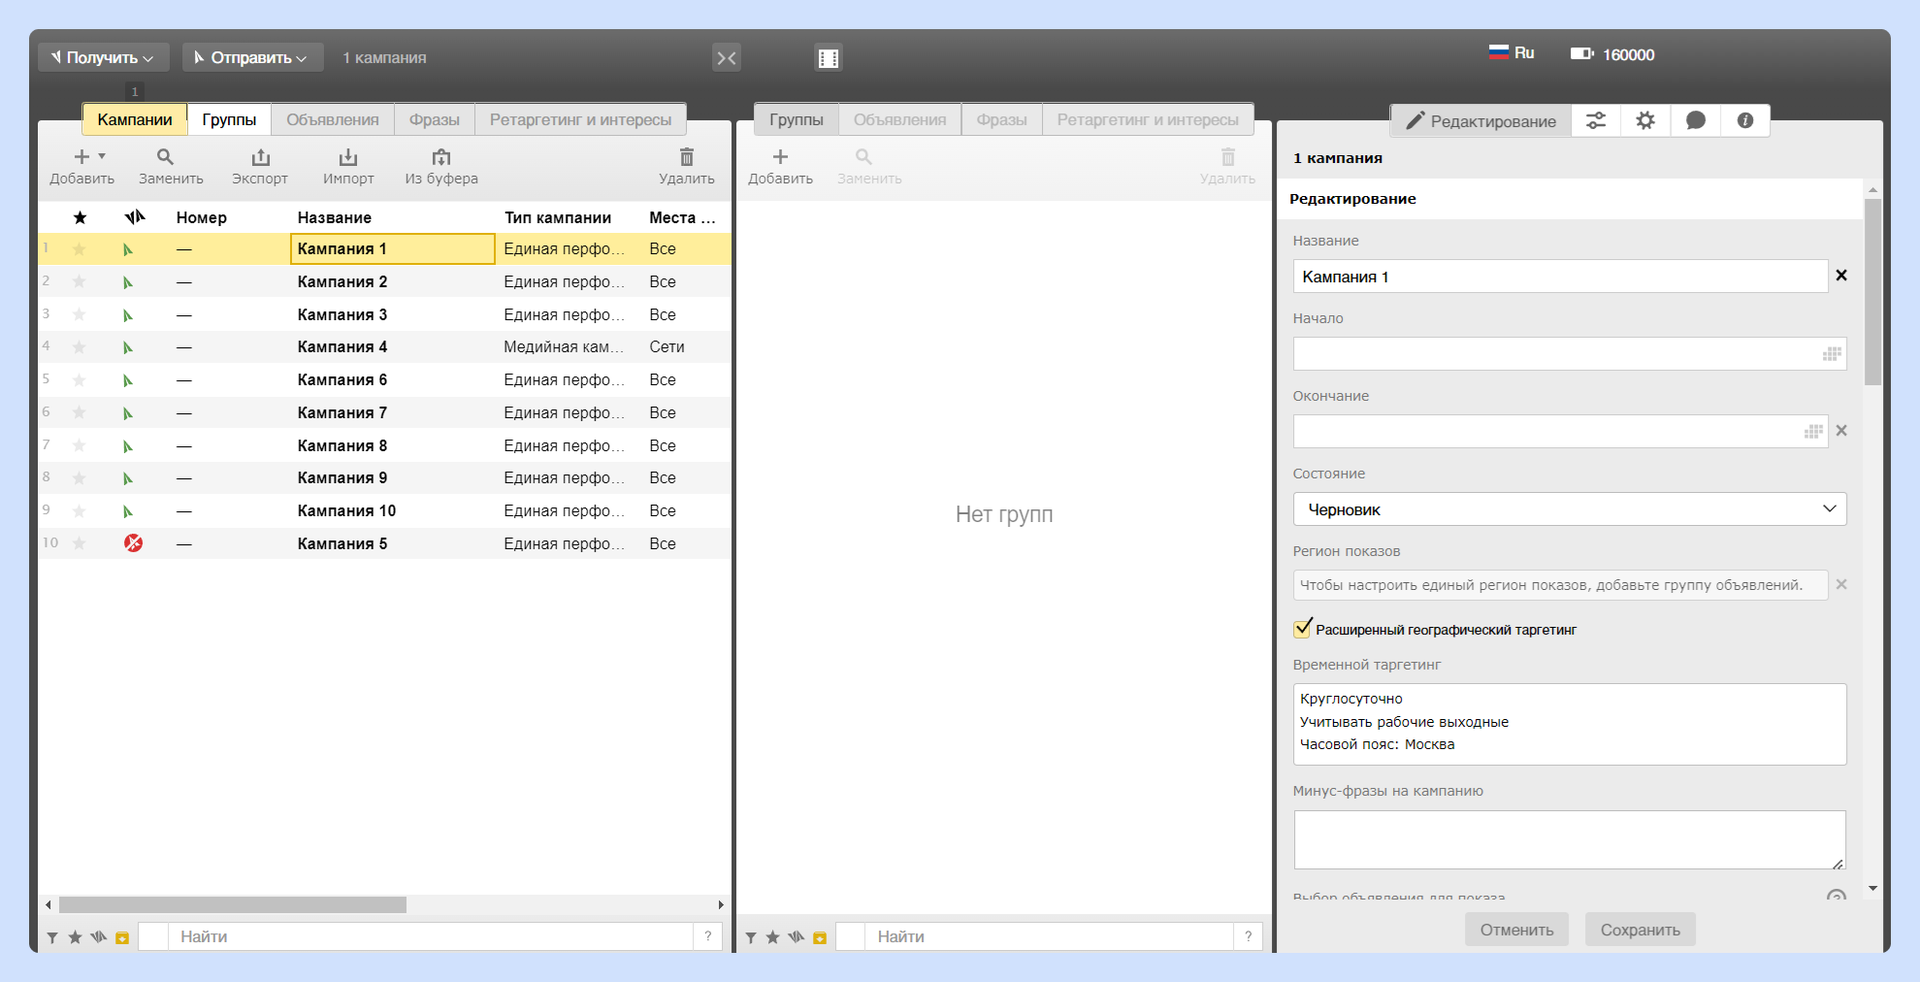
Task: Select the Кампания 4 row
Action: 385,347
